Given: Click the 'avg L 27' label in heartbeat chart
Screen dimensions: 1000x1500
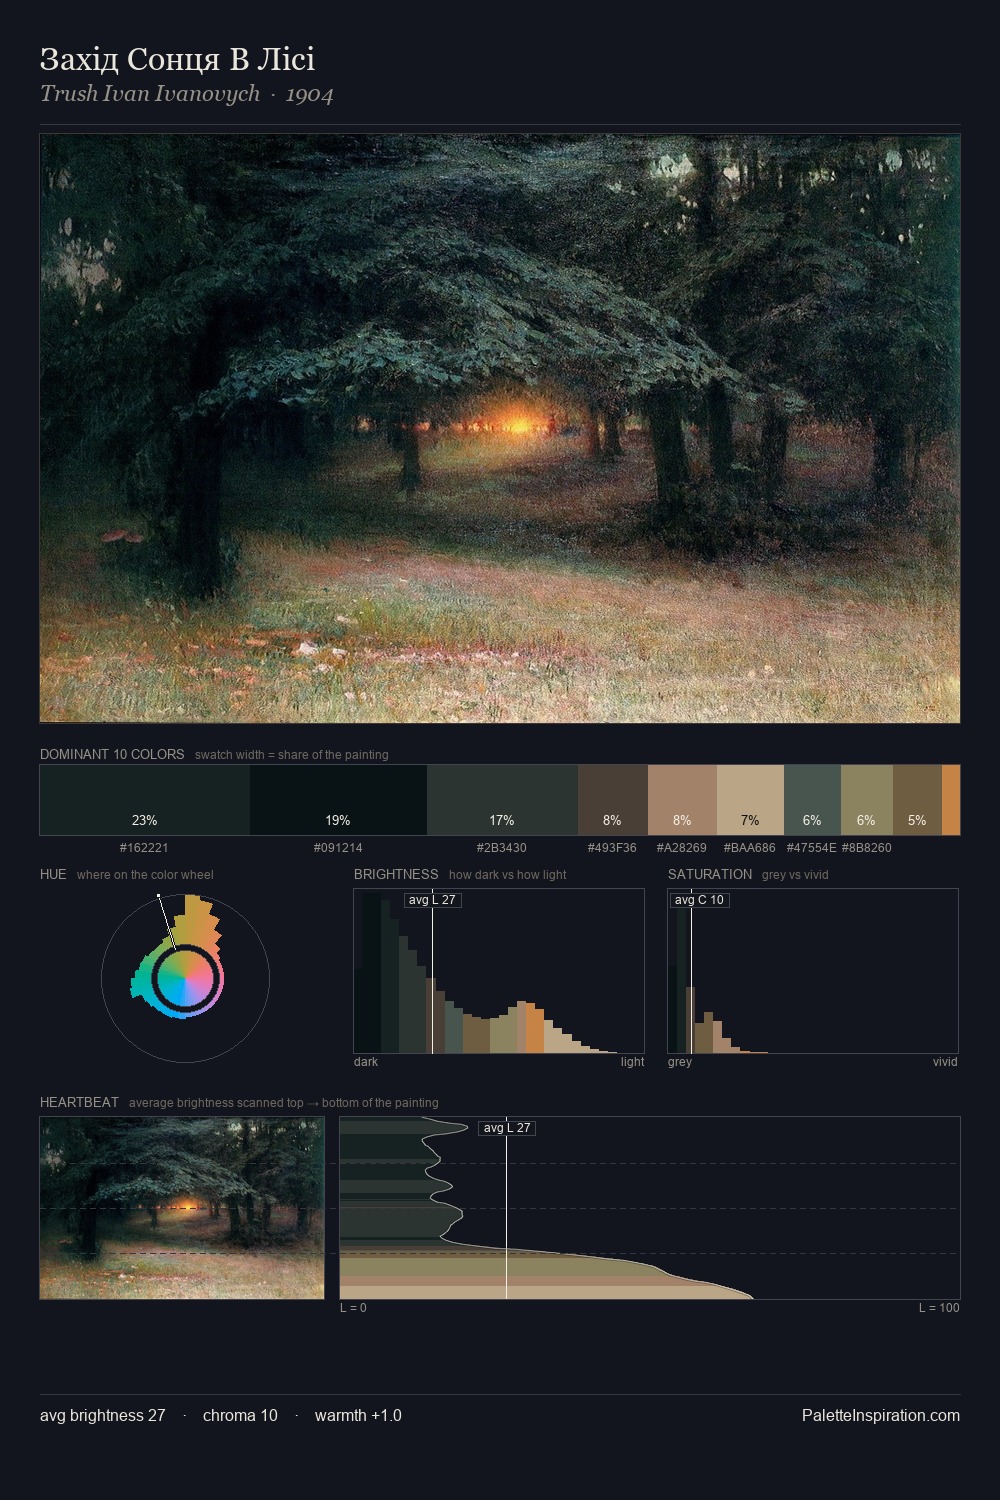Looking at the screenshot, I should tap(507, 1128).
